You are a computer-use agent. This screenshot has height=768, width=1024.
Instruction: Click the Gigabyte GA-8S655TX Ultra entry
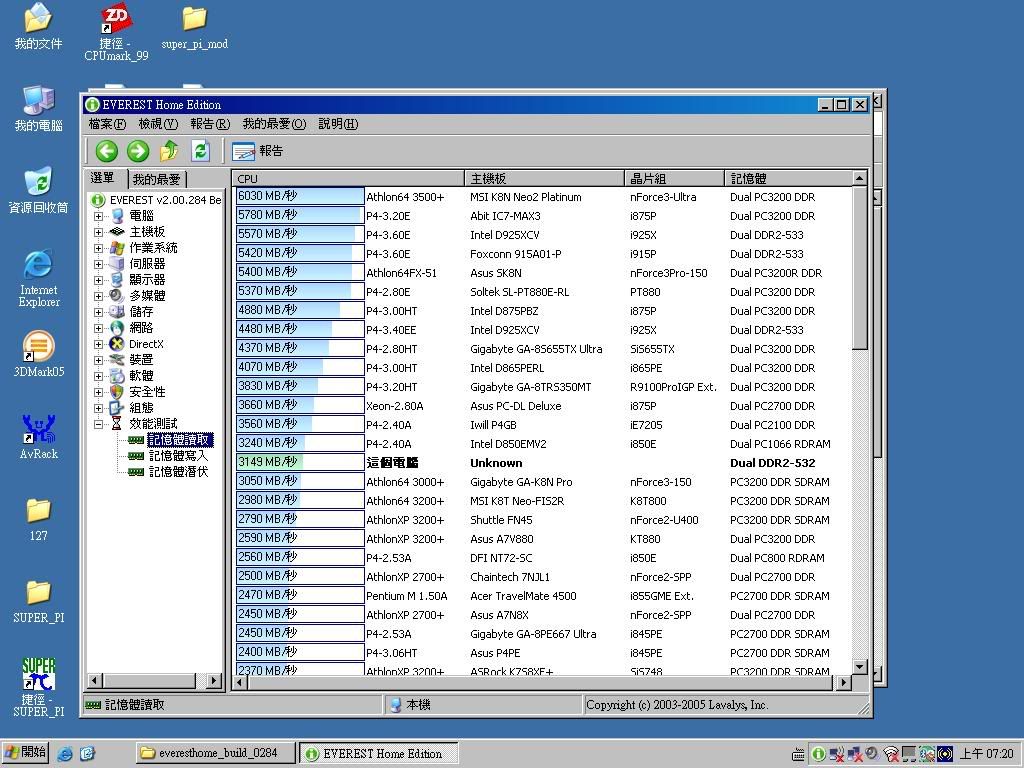pyautogui.click(x=536, y=349)
